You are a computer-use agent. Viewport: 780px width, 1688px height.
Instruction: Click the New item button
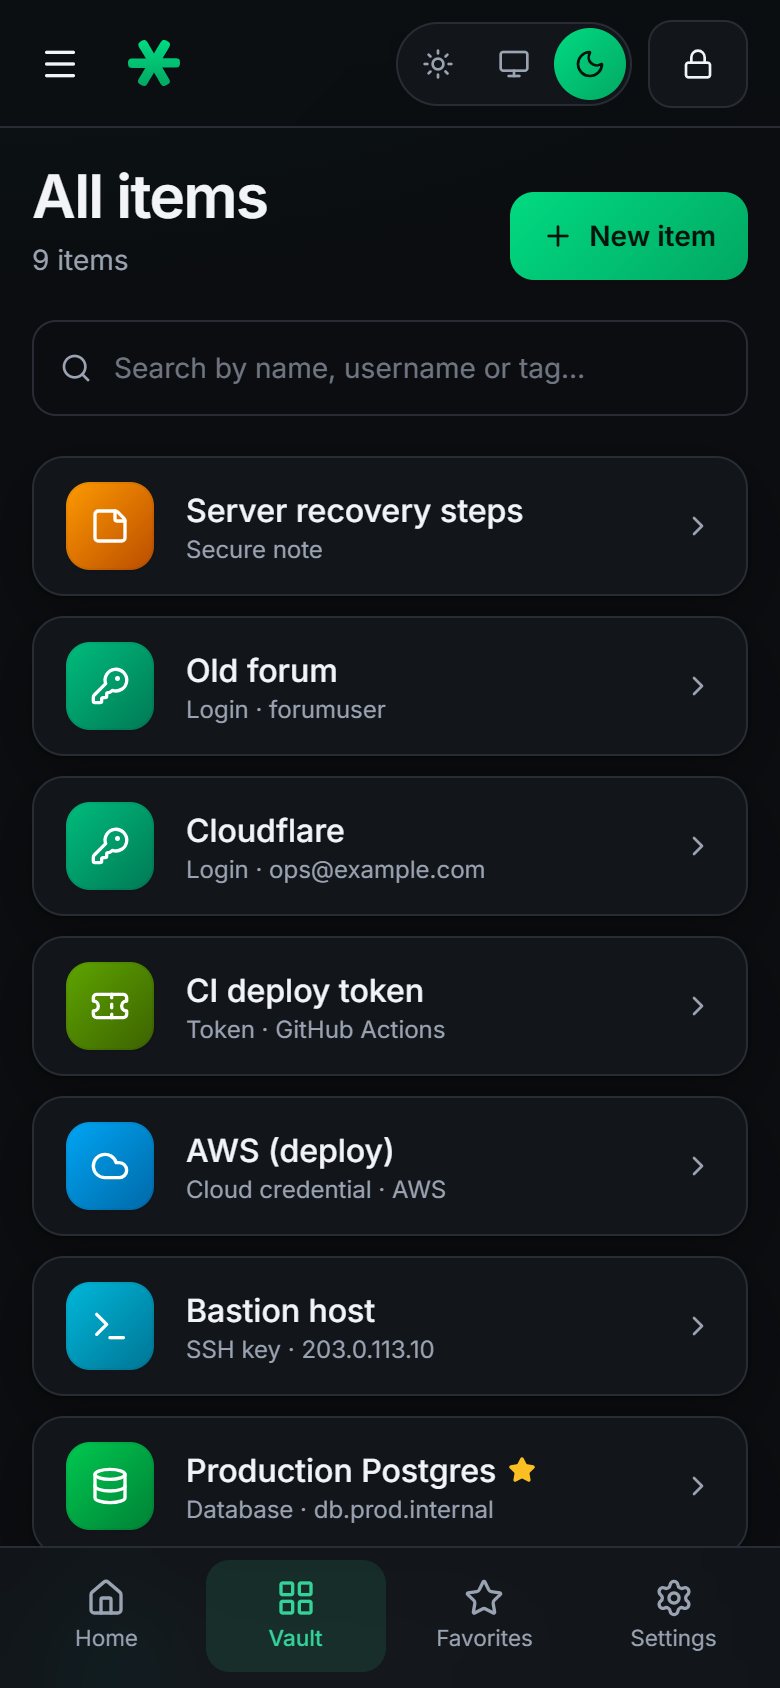[x=629, y=236]
